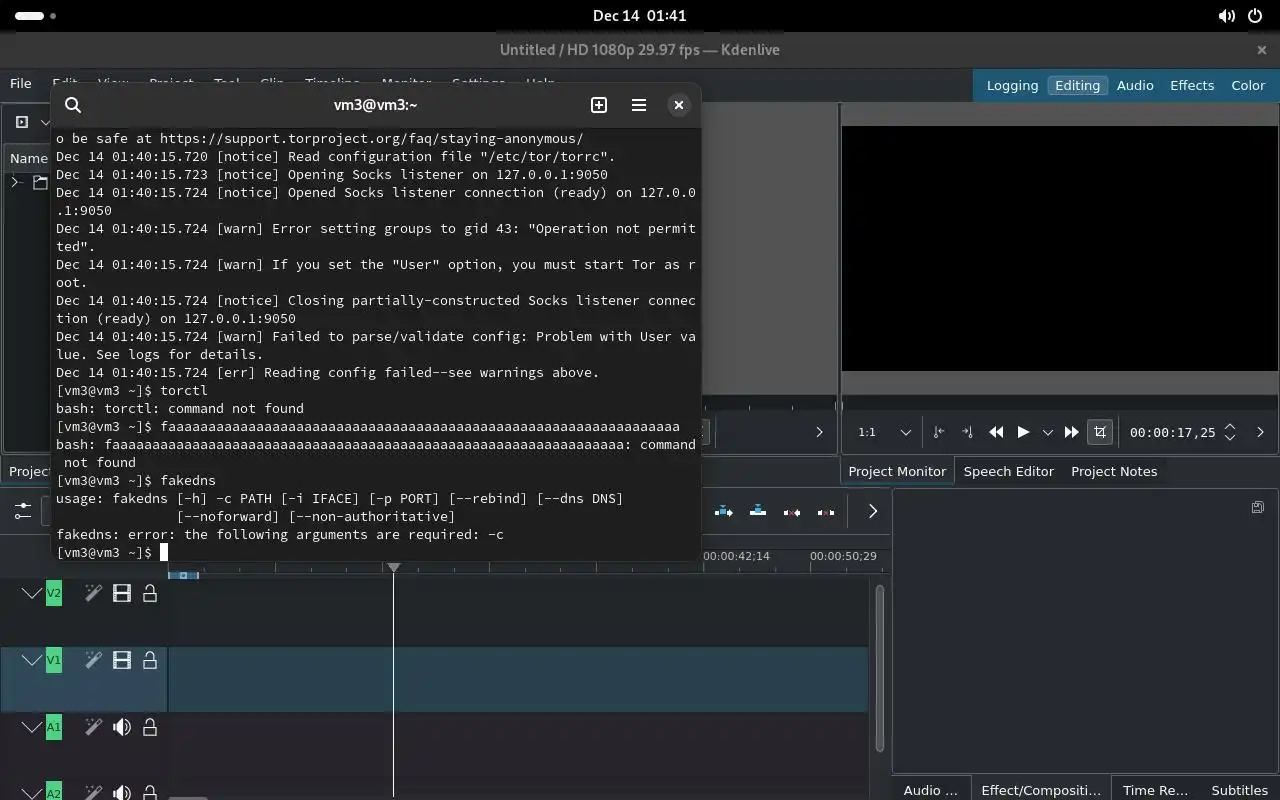1280x800 pixels.
Task: Open the system power menu icon
Action: pyautogui.click(x=1255, y=16)
